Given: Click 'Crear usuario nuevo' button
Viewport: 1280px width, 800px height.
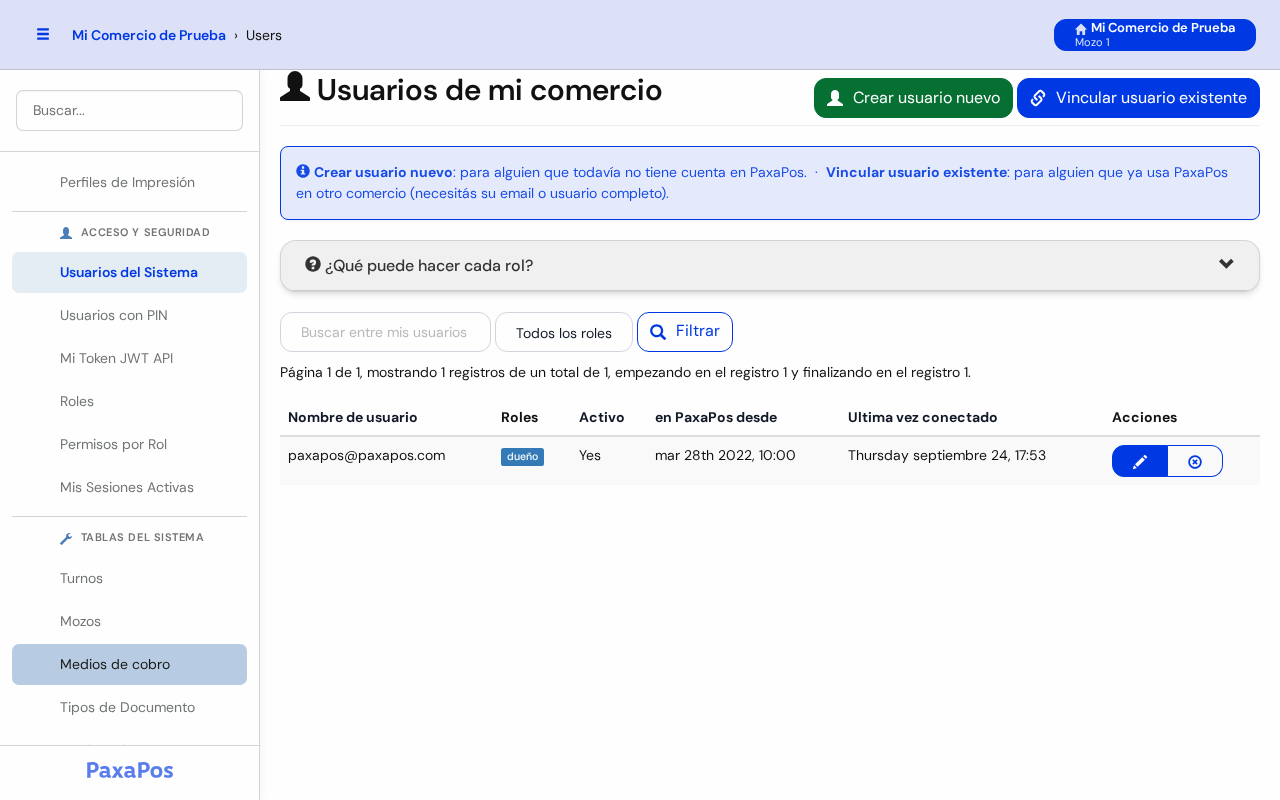Looking at the screenshot, I should point(913,98).
